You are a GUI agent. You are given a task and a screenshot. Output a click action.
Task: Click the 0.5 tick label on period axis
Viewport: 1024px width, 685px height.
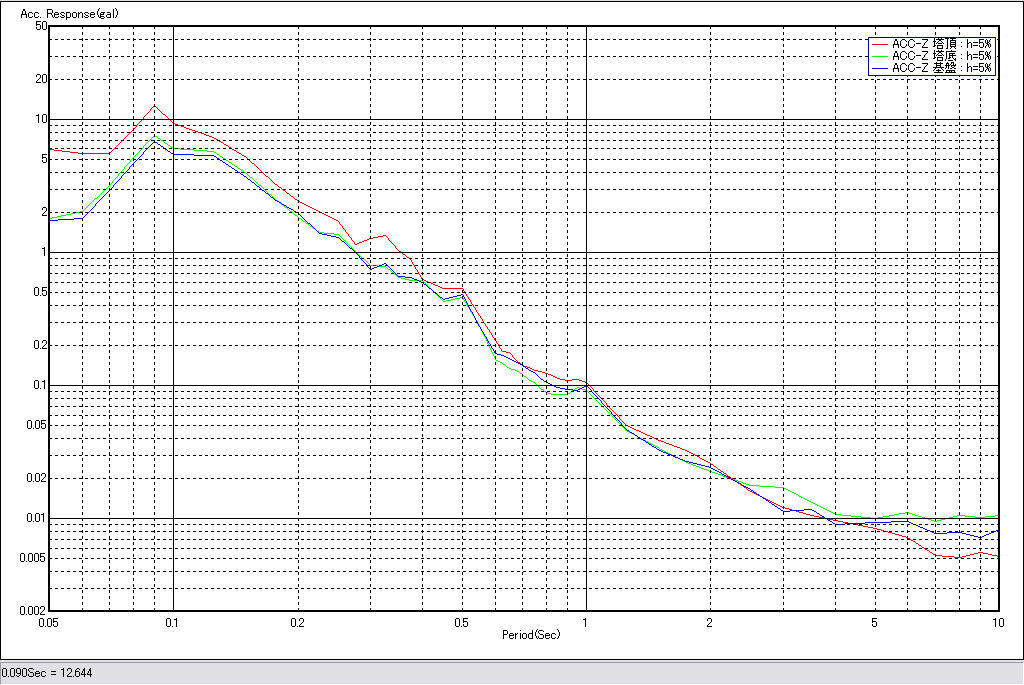(460, 622)
